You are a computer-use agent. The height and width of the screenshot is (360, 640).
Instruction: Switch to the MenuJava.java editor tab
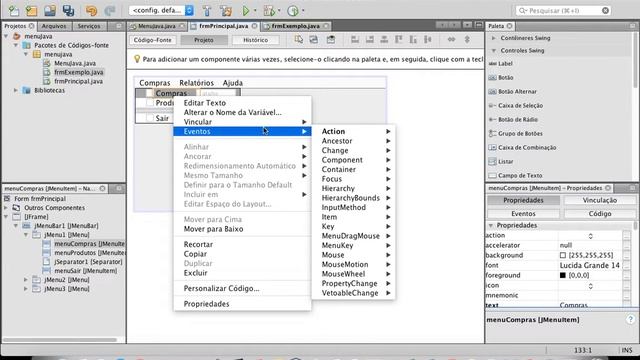(157, 26)
